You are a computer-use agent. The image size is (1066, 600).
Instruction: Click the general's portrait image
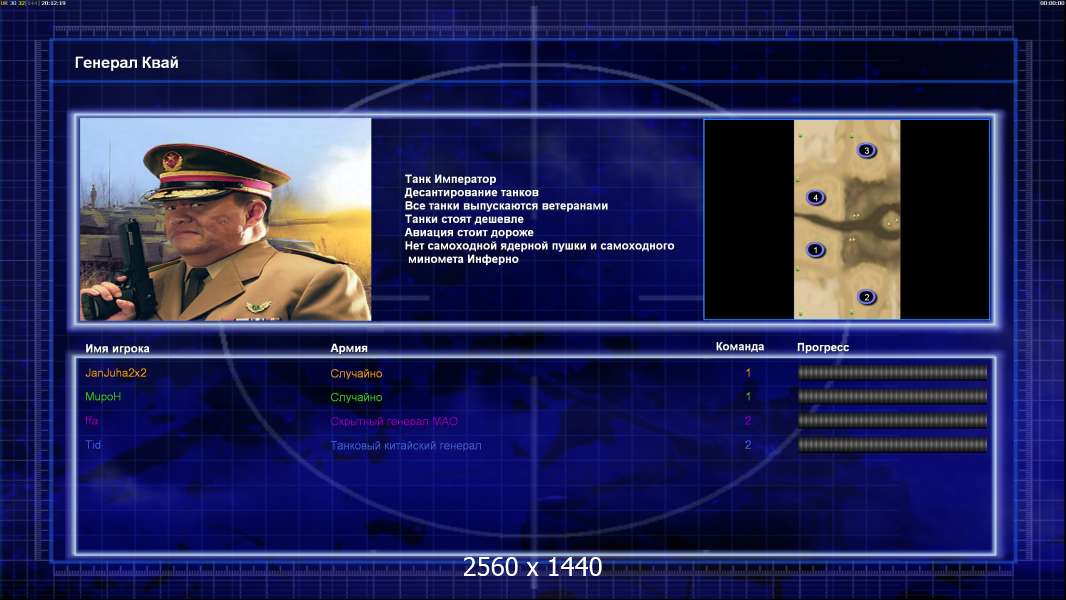click(x=226, y=219)
